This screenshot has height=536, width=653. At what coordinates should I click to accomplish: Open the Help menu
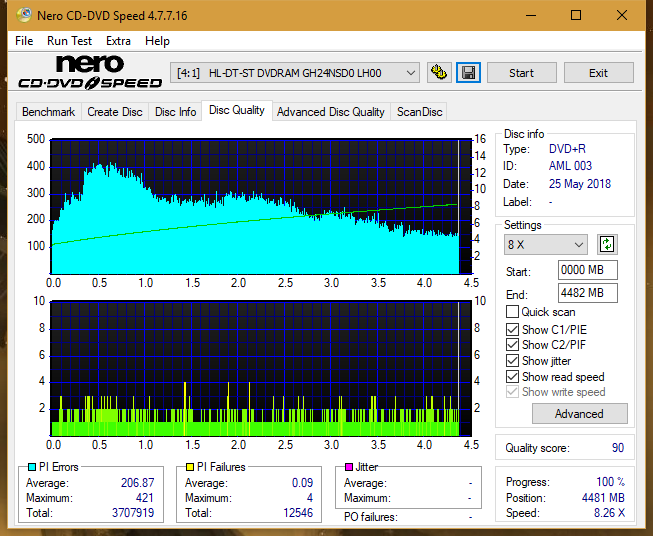point(157,41)
